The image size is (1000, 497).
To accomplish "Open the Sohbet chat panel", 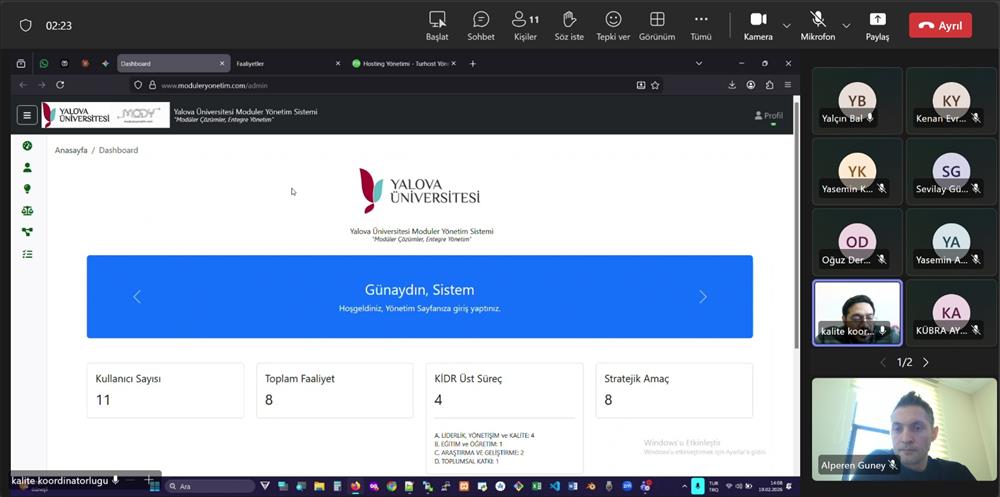I will (x=481, y=24).
